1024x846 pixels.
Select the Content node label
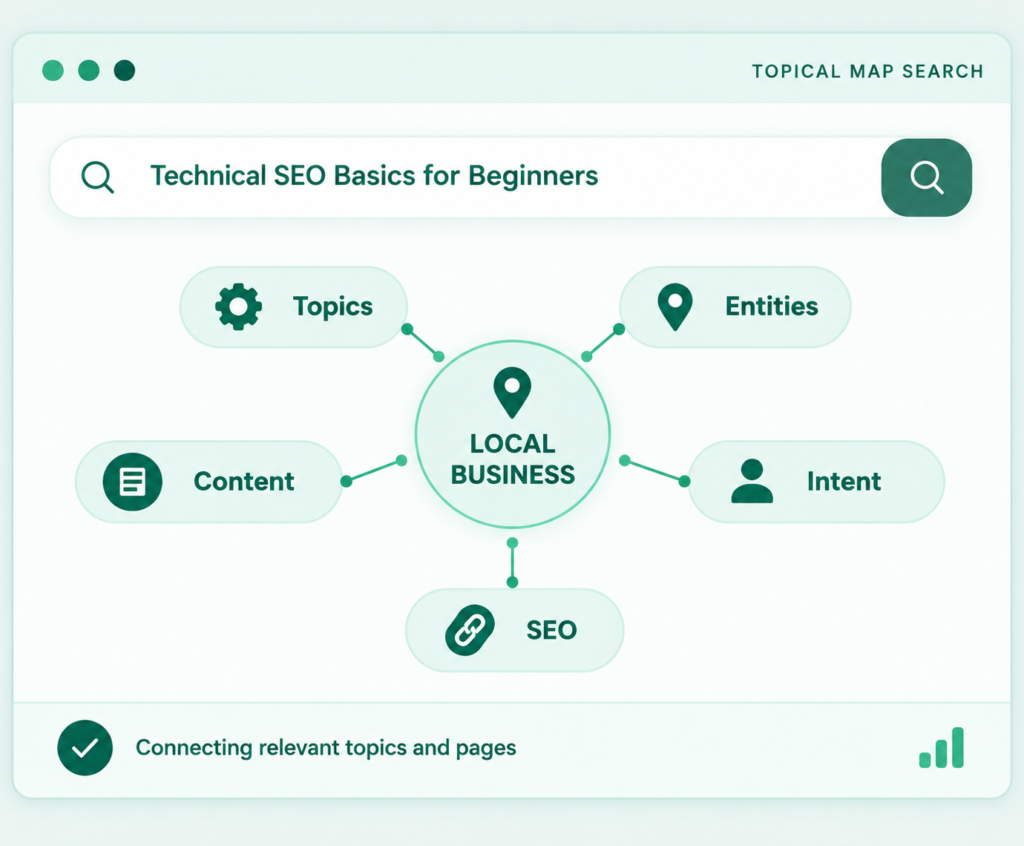click(x=244, y=481)
